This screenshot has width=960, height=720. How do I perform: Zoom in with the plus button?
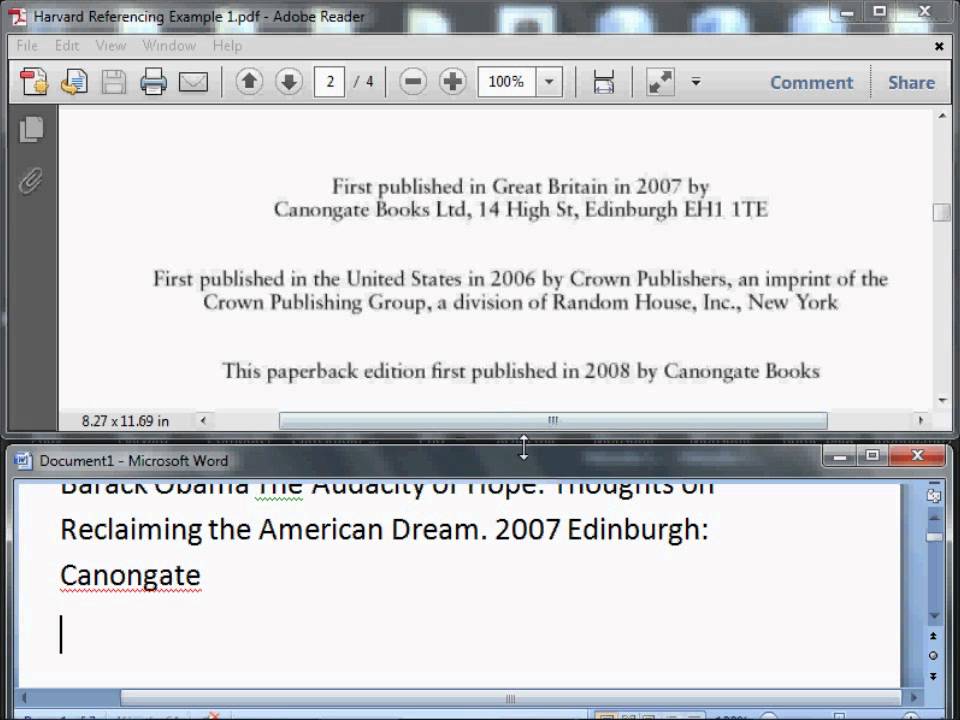[452, 81]
